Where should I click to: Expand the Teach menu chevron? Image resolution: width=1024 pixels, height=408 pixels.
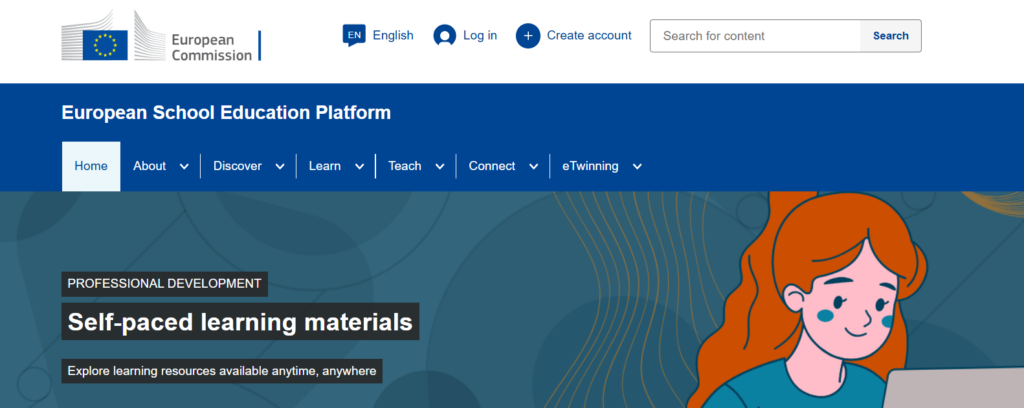coord(439,167)
